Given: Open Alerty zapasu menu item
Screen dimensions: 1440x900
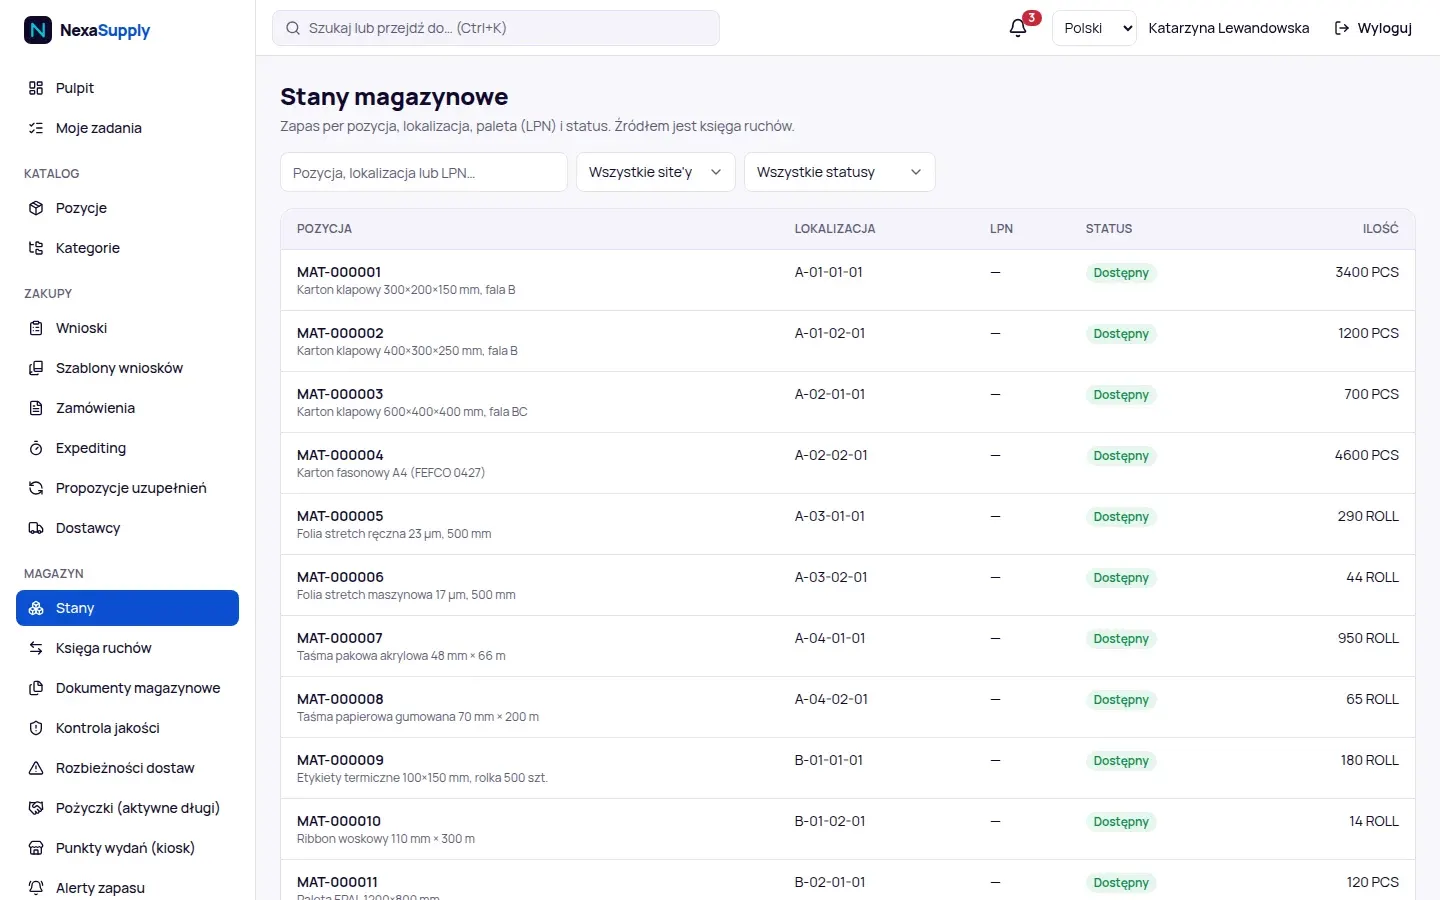Looking at the screenshot, I should pyautogui.click(x=127, y=888).
